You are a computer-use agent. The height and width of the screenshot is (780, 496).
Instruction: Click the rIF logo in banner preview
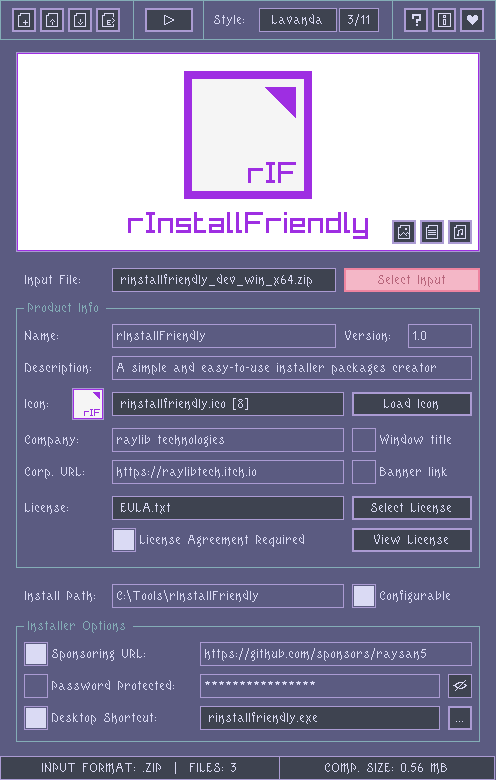[x=248, y=135]
